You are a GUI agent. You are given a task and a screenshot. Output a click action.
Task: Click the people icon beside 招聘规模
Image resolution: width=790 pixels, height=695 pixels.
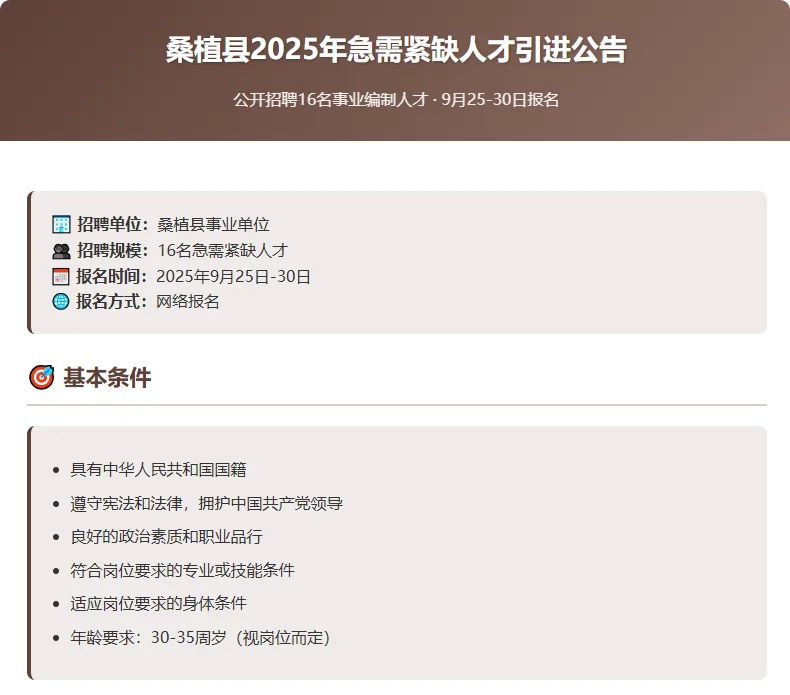pyautogui.click(x=61, y=250)
